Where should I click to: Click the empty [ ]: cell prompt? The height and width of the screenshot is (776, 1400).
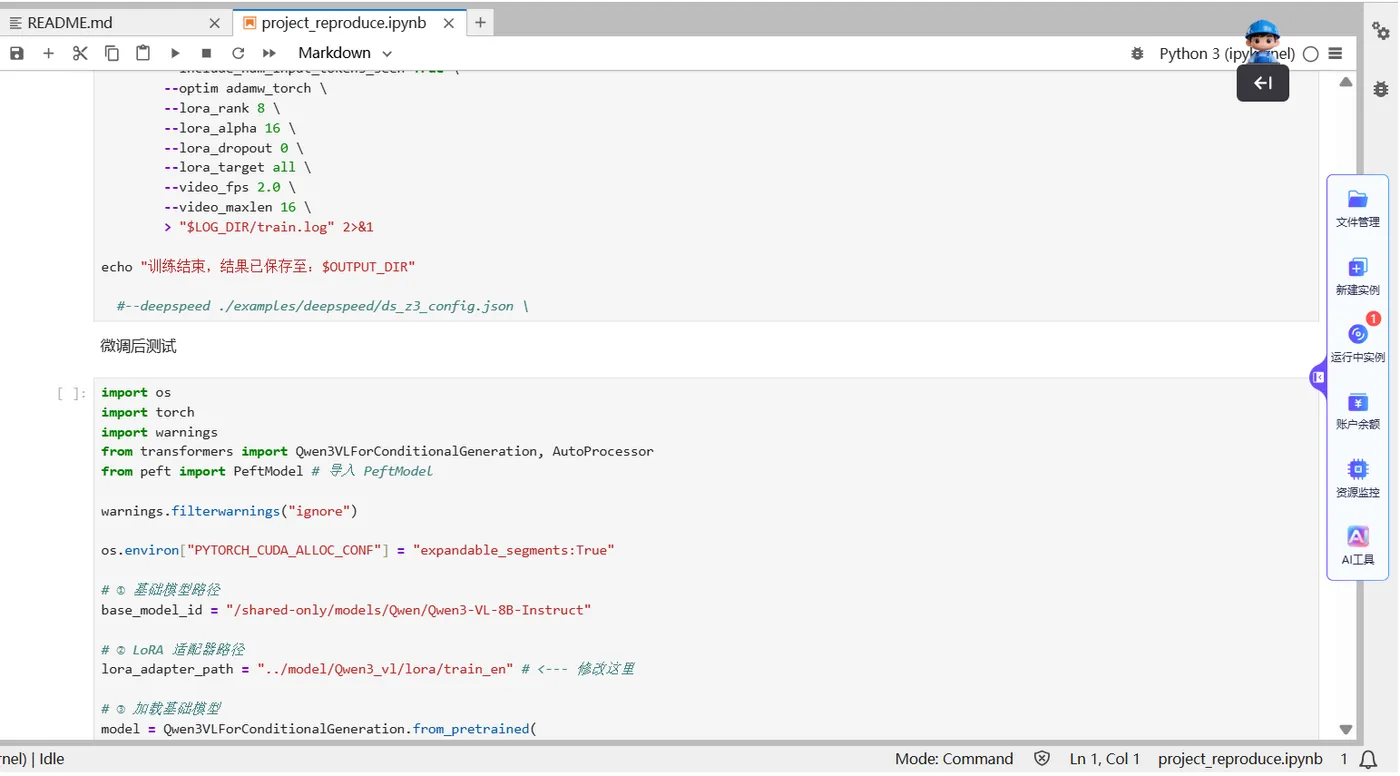pos(71,393)
